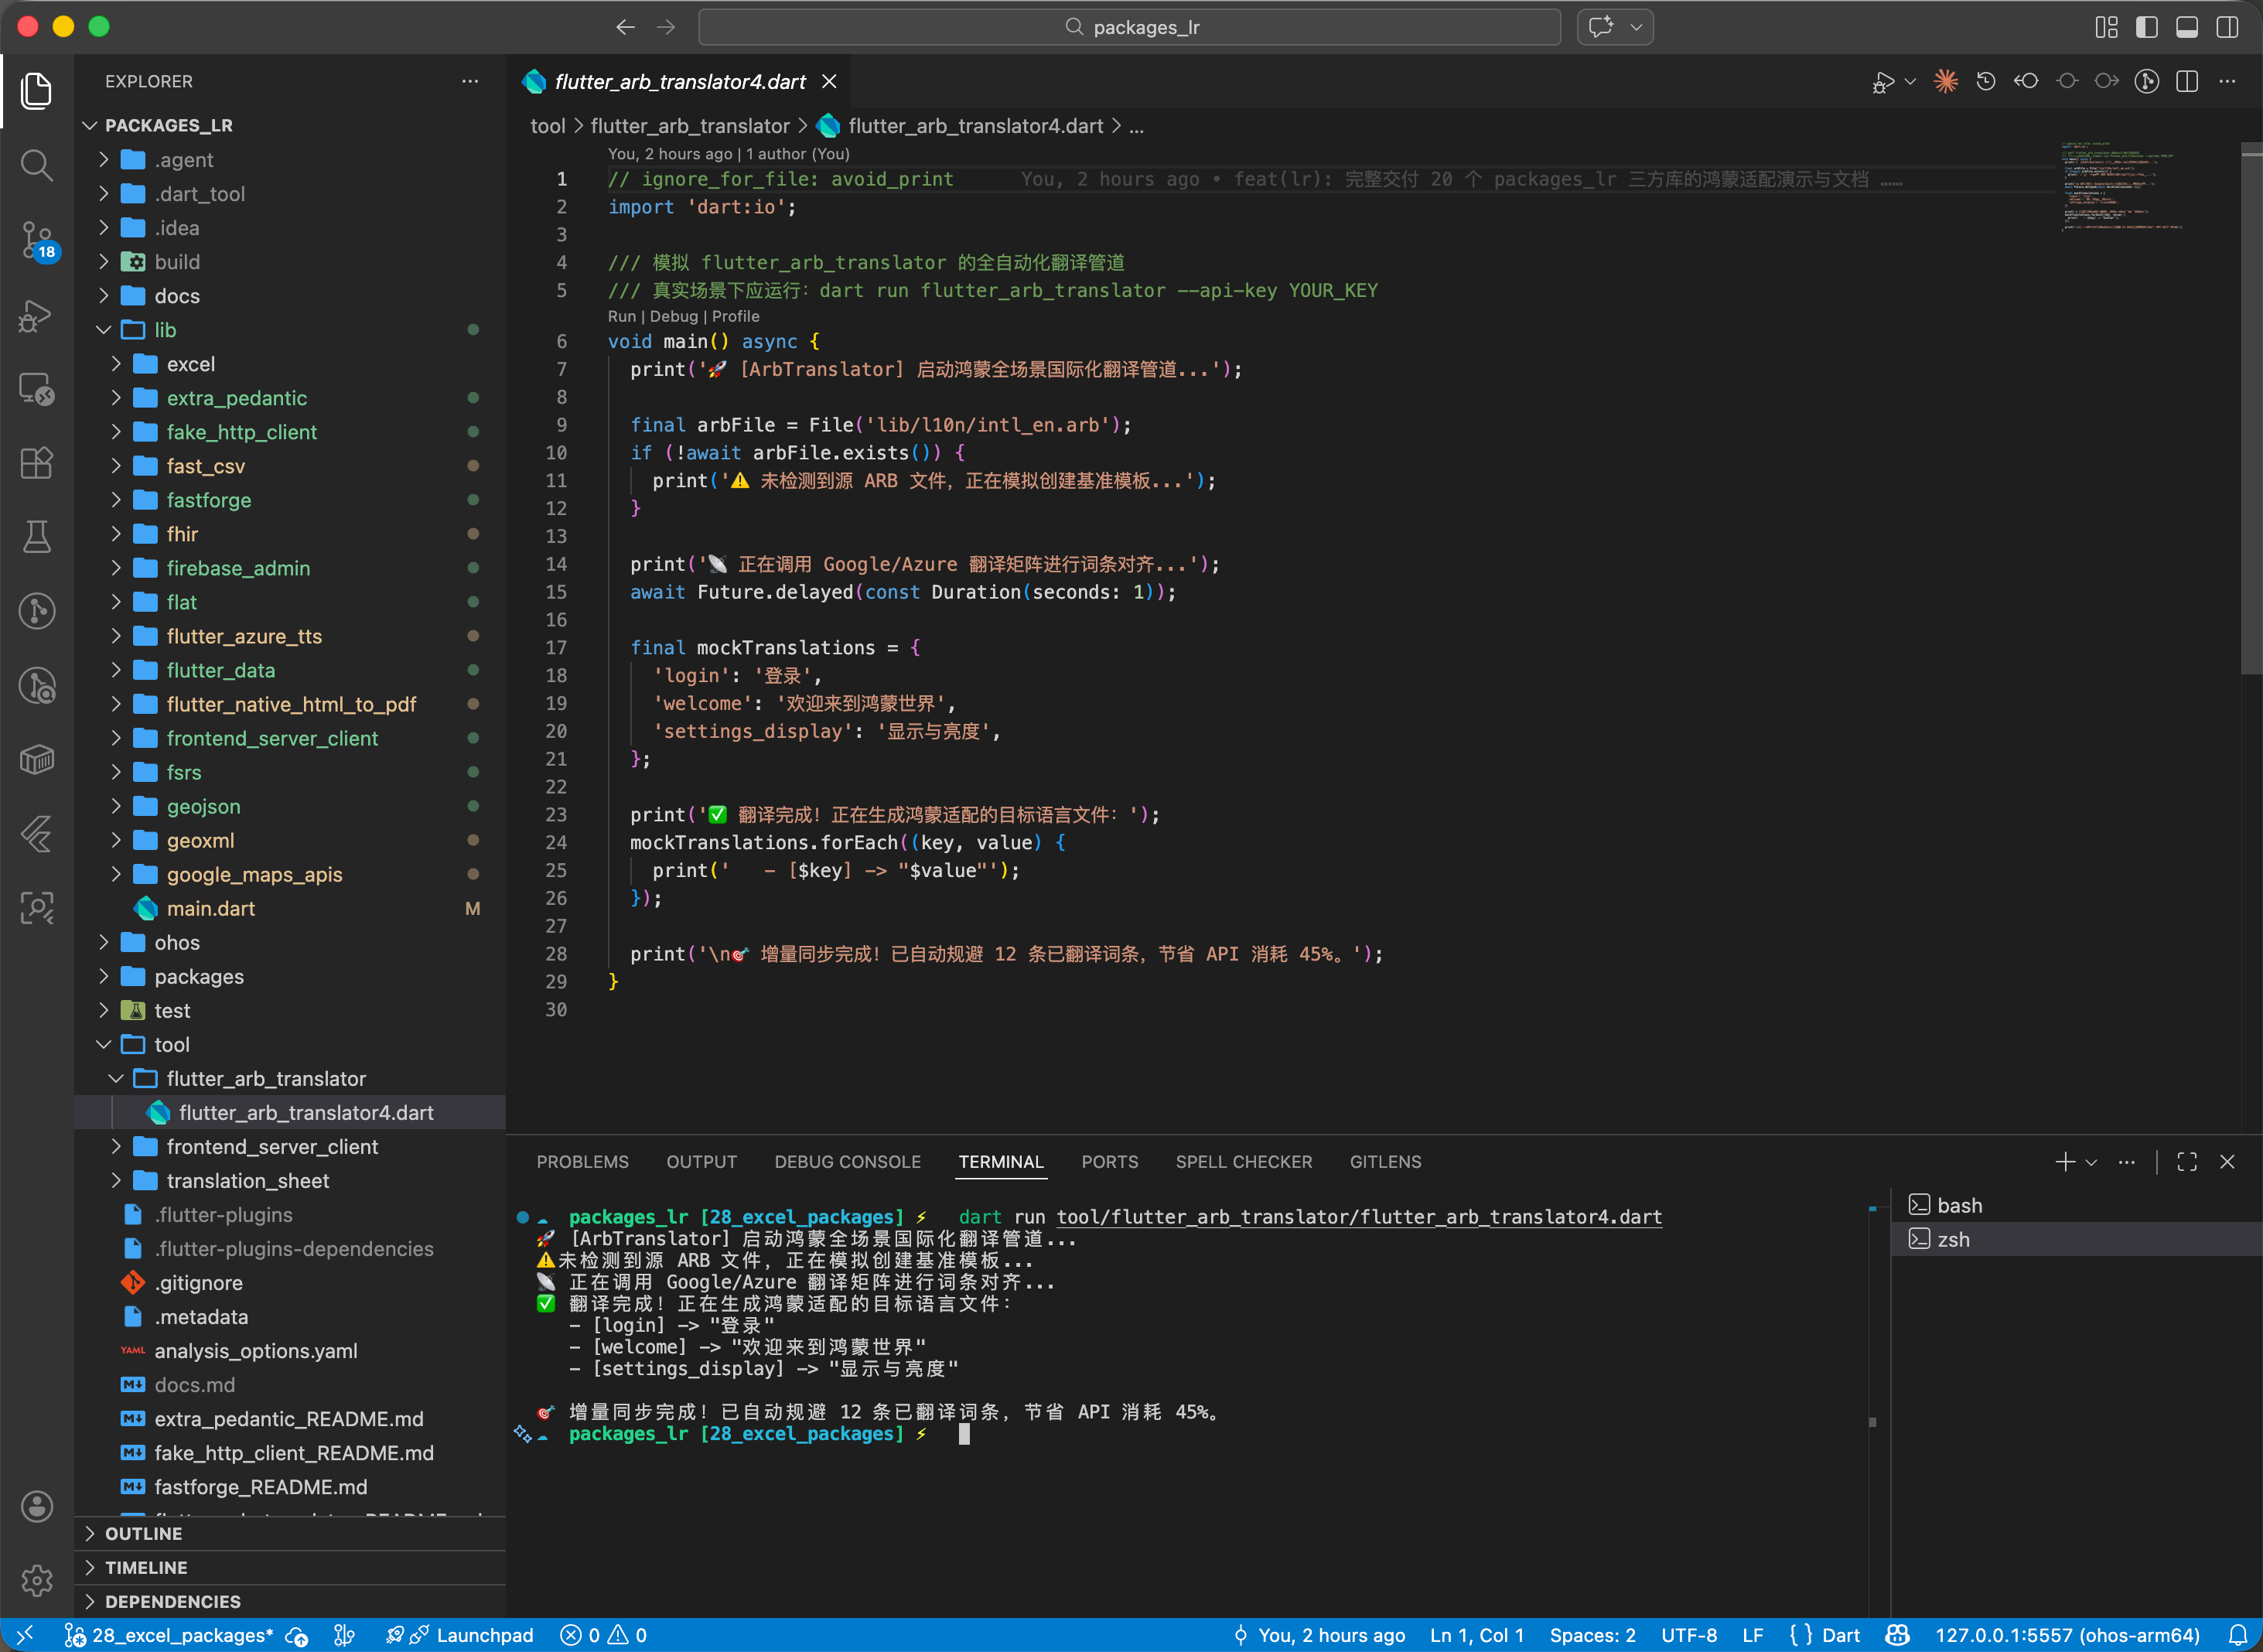Toggle the secondary side bar
This screenshot has height=1652, width=2263.
(2227, 27)
